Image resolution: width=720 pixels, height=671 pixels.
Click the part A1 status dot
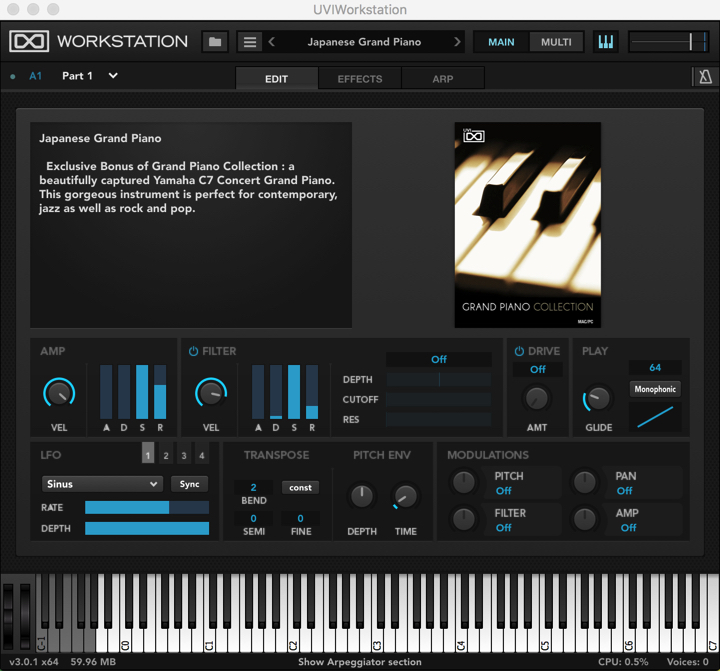(x=13, y=77)
